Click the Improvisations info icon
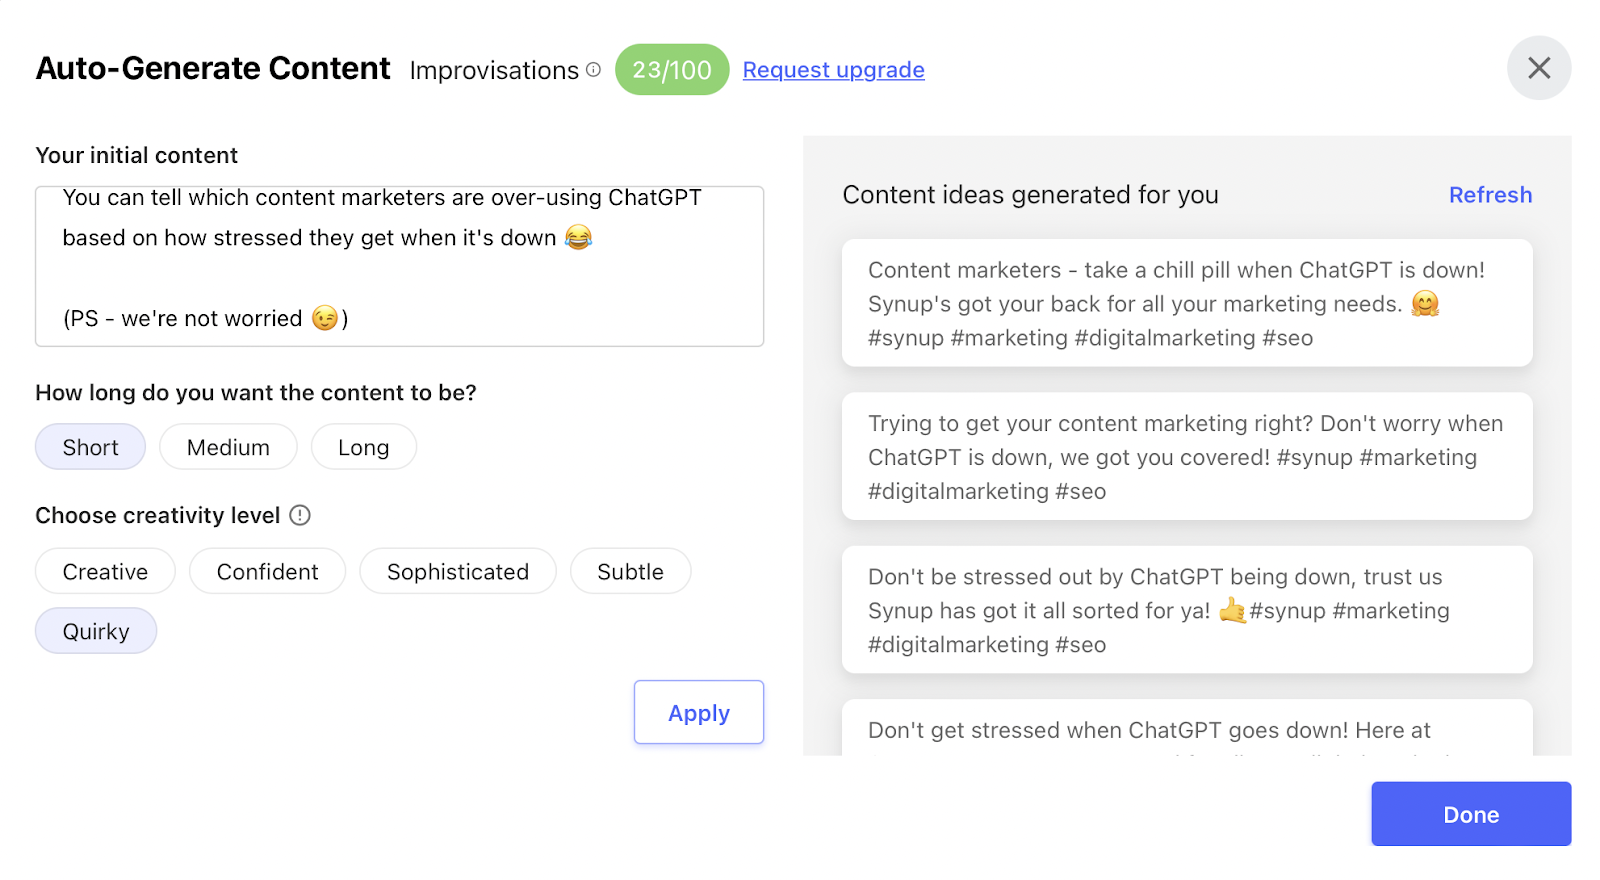 coord(593,70)
